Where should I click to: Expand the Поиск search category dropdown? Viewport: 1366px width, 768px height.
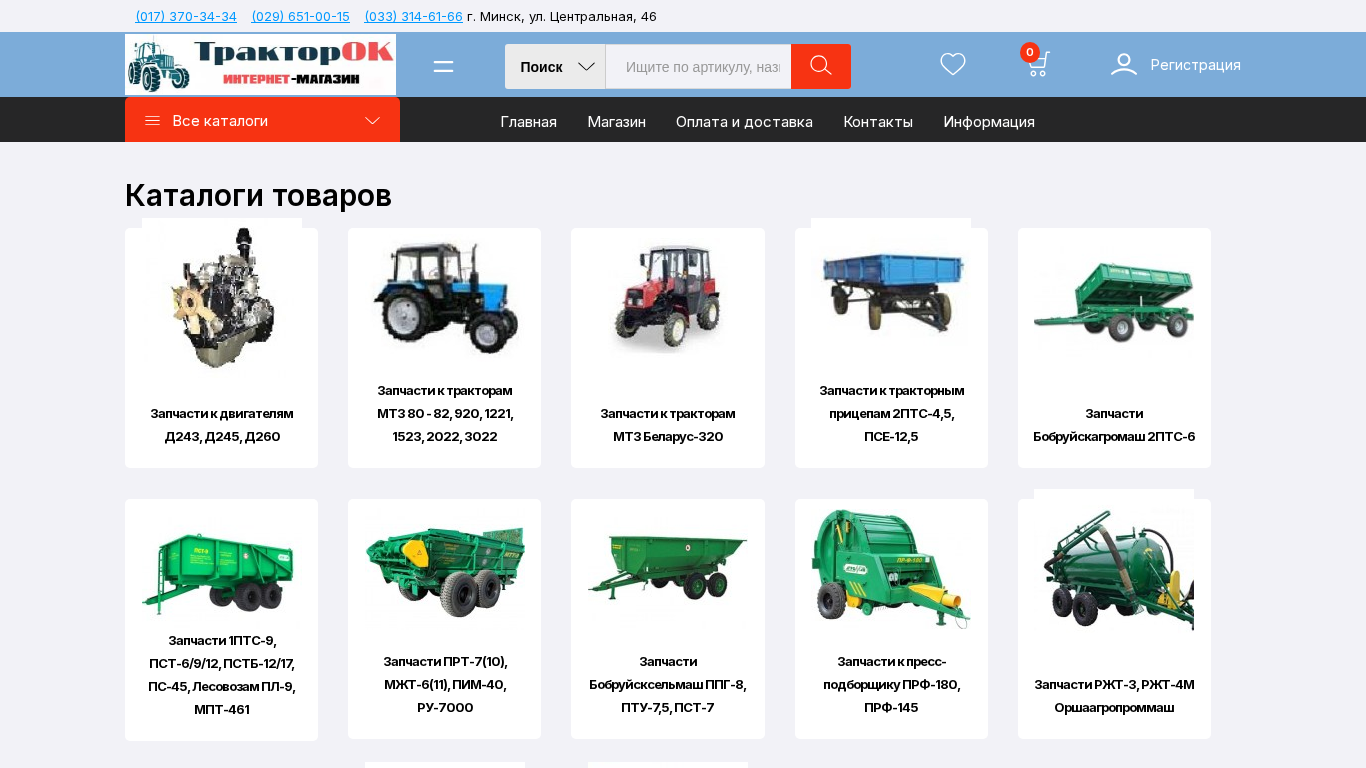pos(555,66)
